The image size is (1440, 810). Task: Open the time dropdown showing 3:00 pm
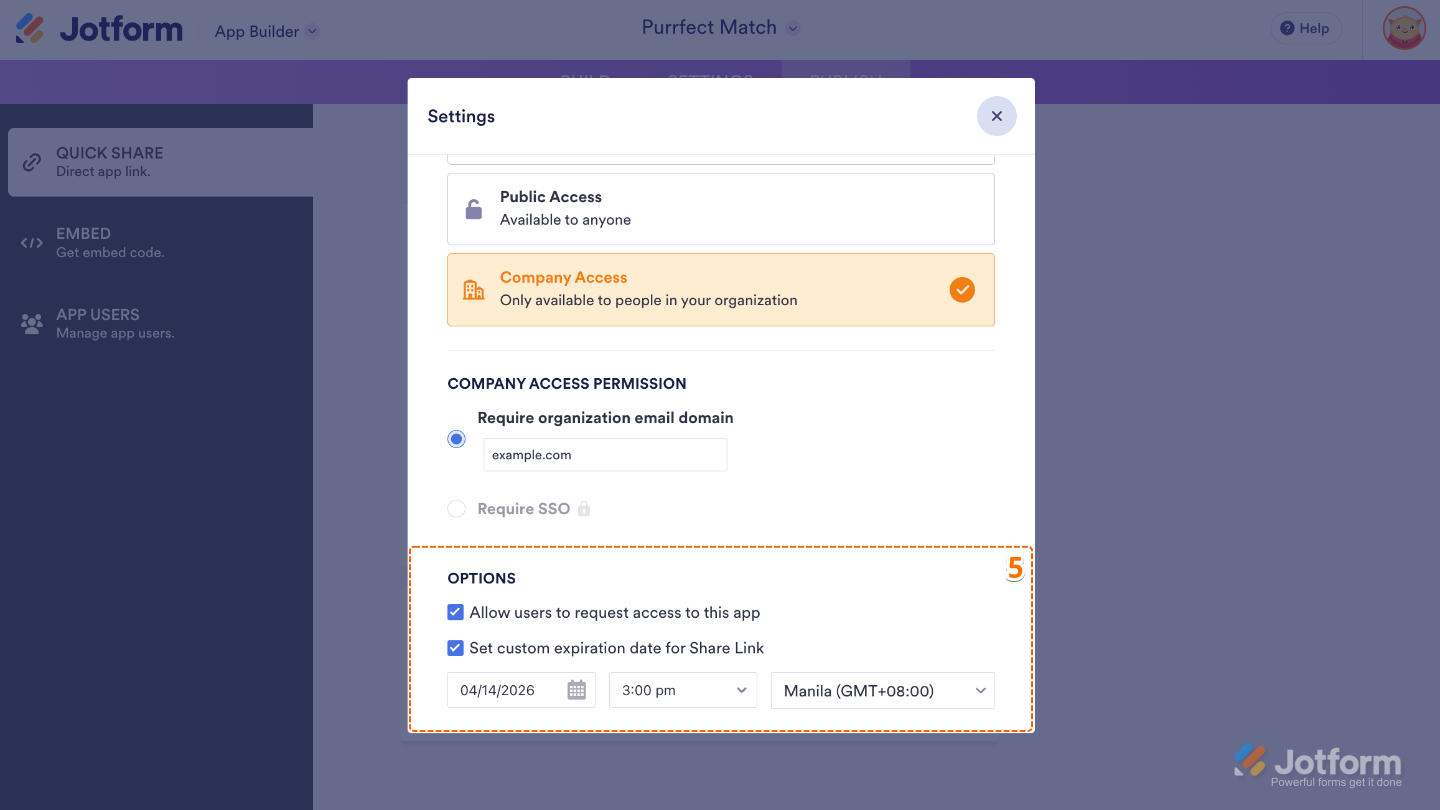click(x=683, y=690)
